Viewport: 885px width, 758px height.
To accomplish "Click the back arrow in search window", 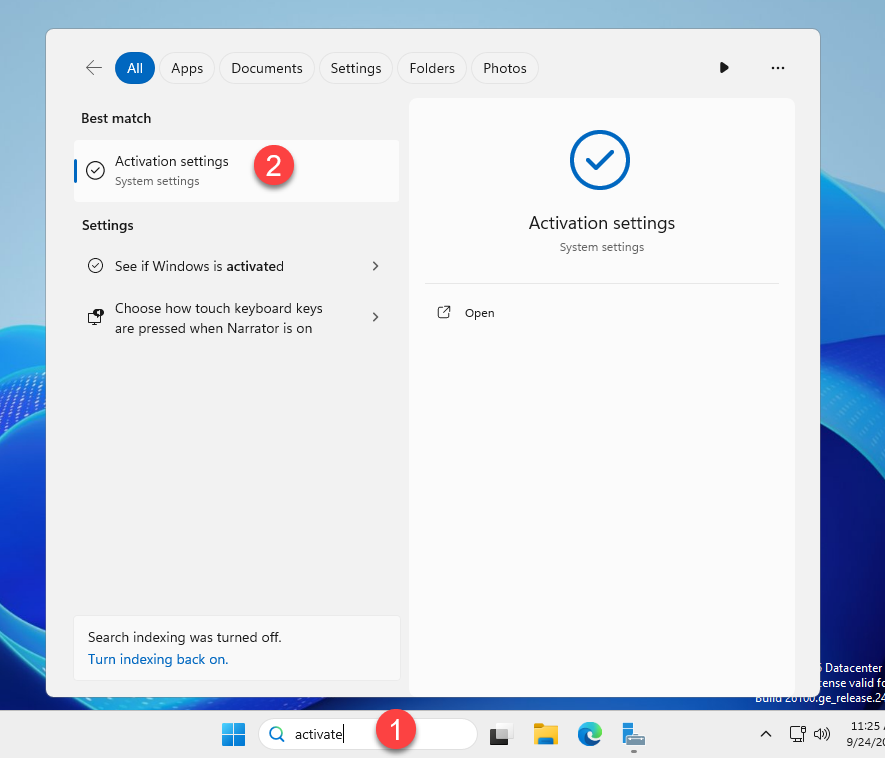I will [x=93, y=67].
